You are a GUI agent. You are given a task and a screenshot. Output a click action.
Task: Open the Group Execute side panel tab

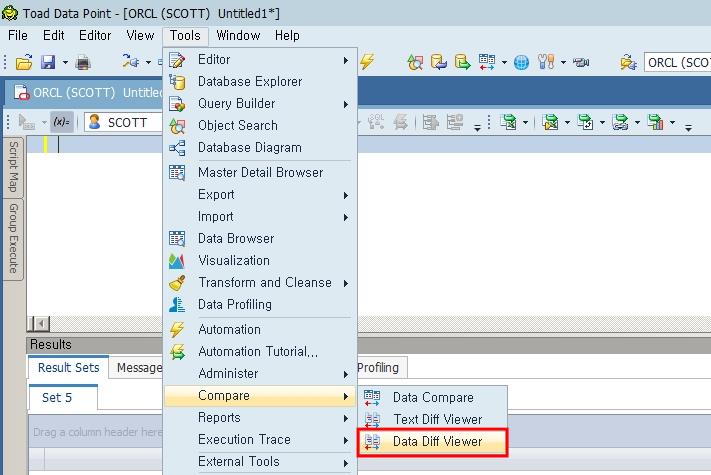click(x=14, y=238)
